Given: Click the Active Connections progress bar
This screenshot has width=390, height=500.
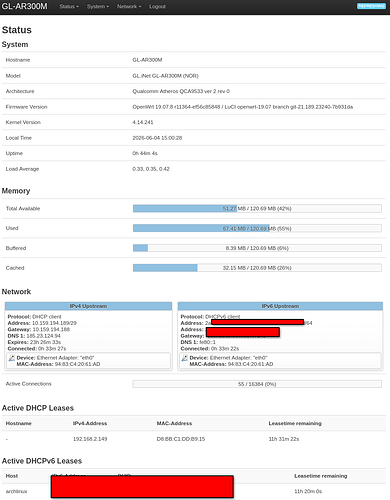Looking at the screenshot, I should tap(257, 384).
